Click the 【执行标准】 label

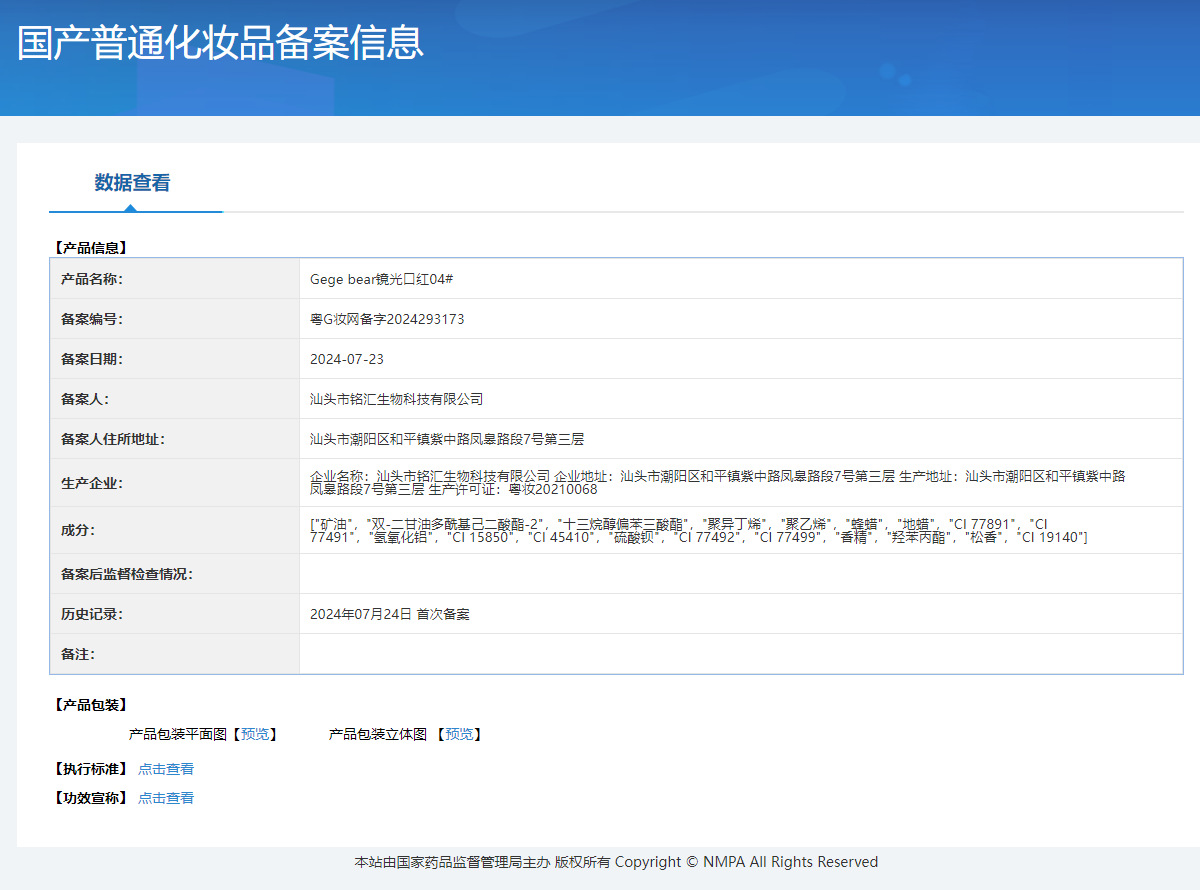(89, 769)
